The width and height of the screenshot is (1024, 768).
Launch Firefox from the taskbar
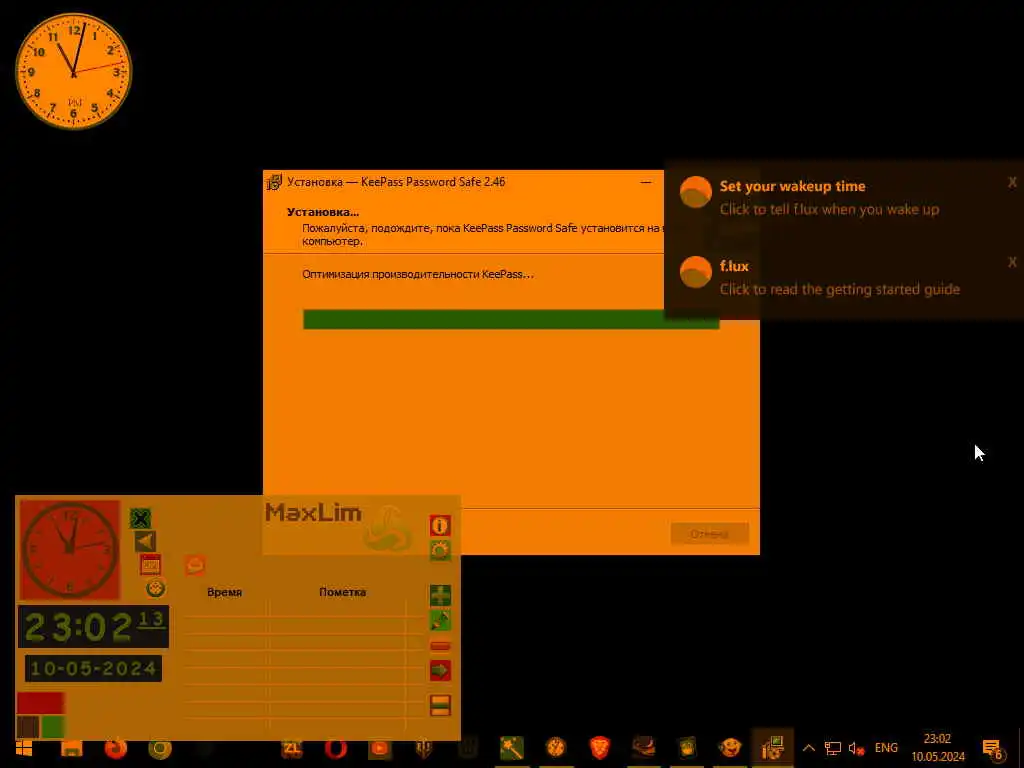coord(116,748)
